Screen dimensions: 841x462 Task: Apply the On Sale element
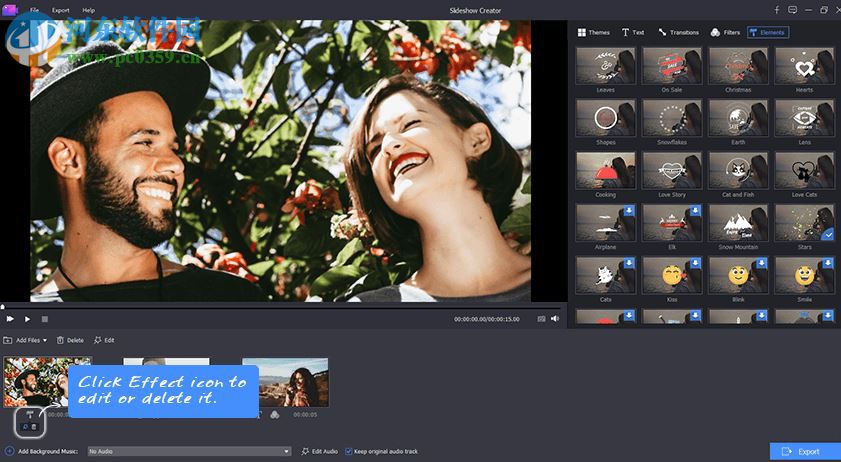pyautogui.click(x=672, y=66)
